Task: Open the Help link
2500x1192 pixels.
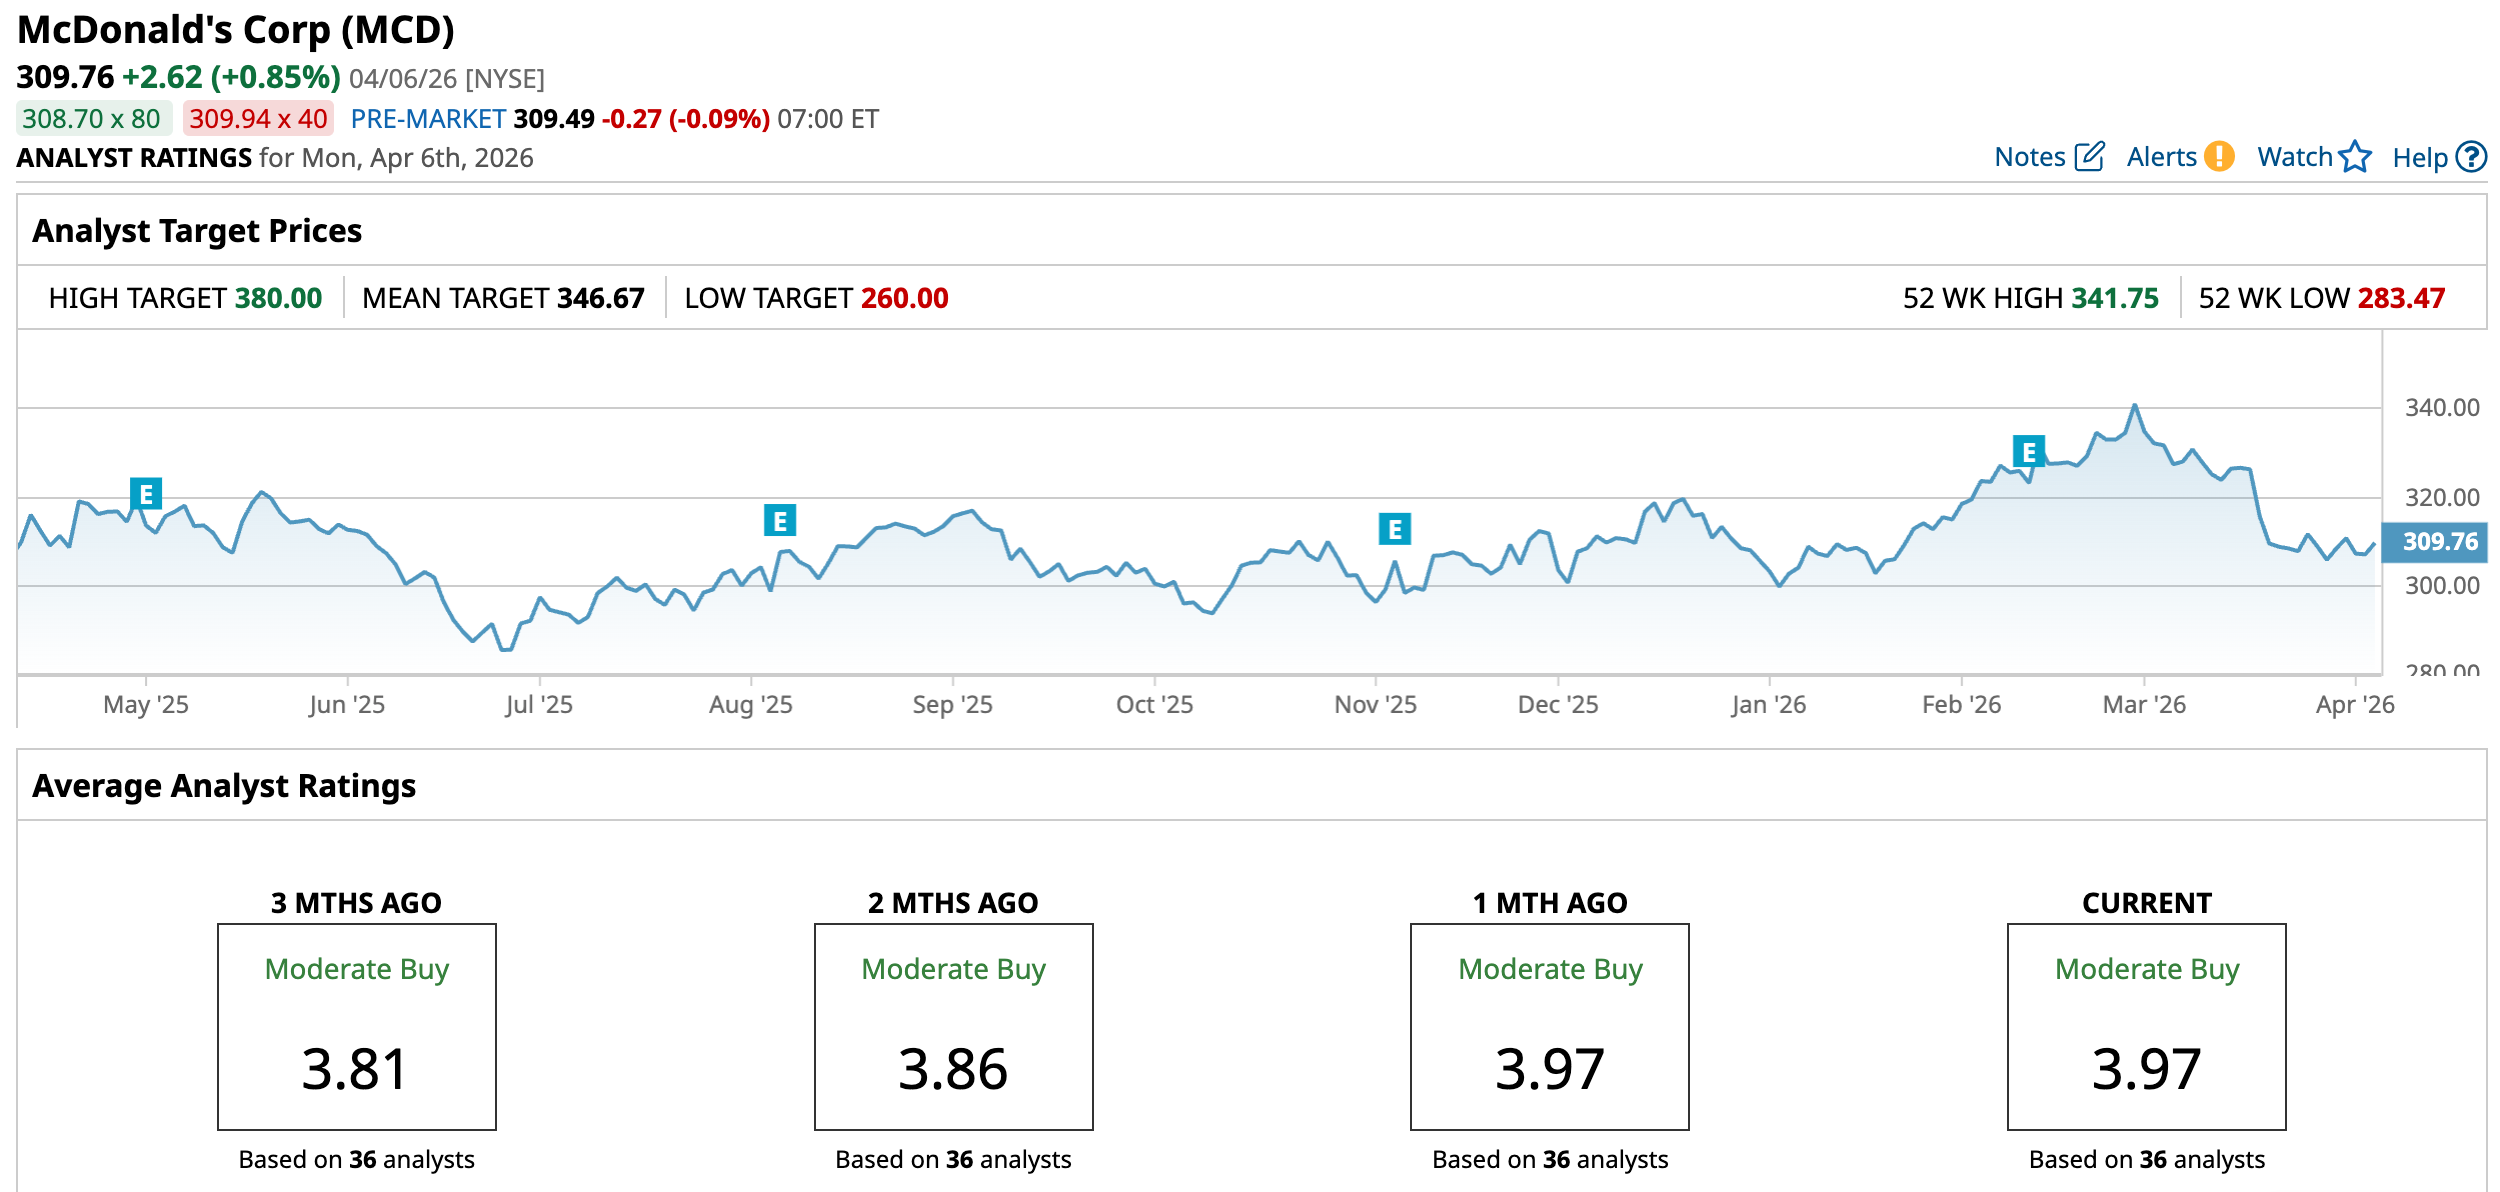Action: coord(2419,158)
